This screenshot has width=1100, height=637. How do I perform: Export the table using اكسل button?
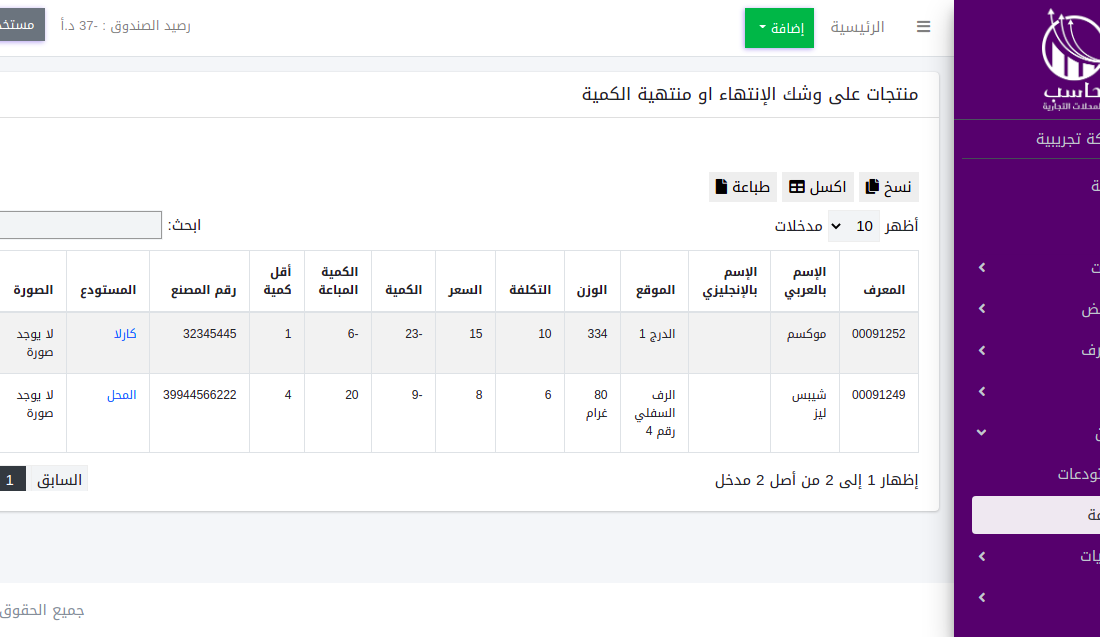[x=817, y=187]
